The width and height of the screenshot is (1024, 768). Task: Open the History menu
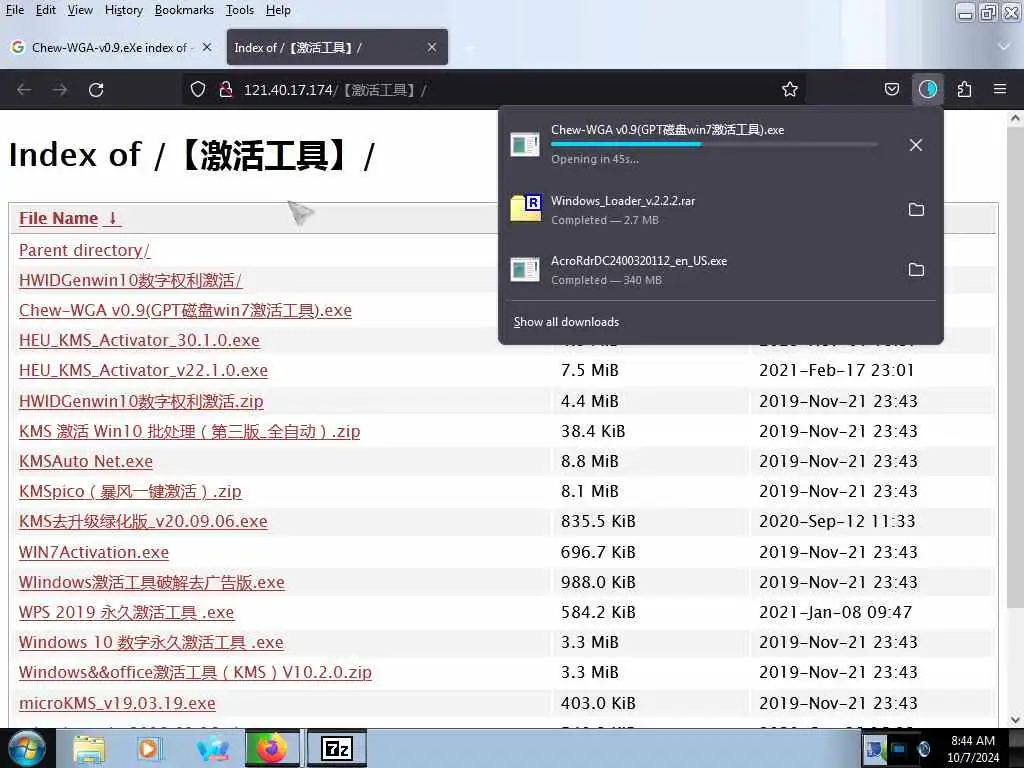(123, 10)
